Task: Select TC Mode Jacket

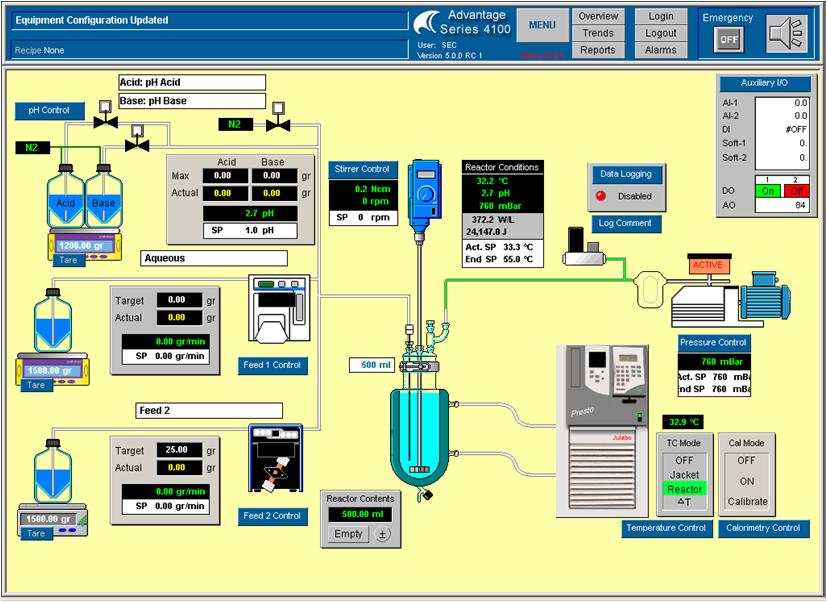Action: [685, 475]
